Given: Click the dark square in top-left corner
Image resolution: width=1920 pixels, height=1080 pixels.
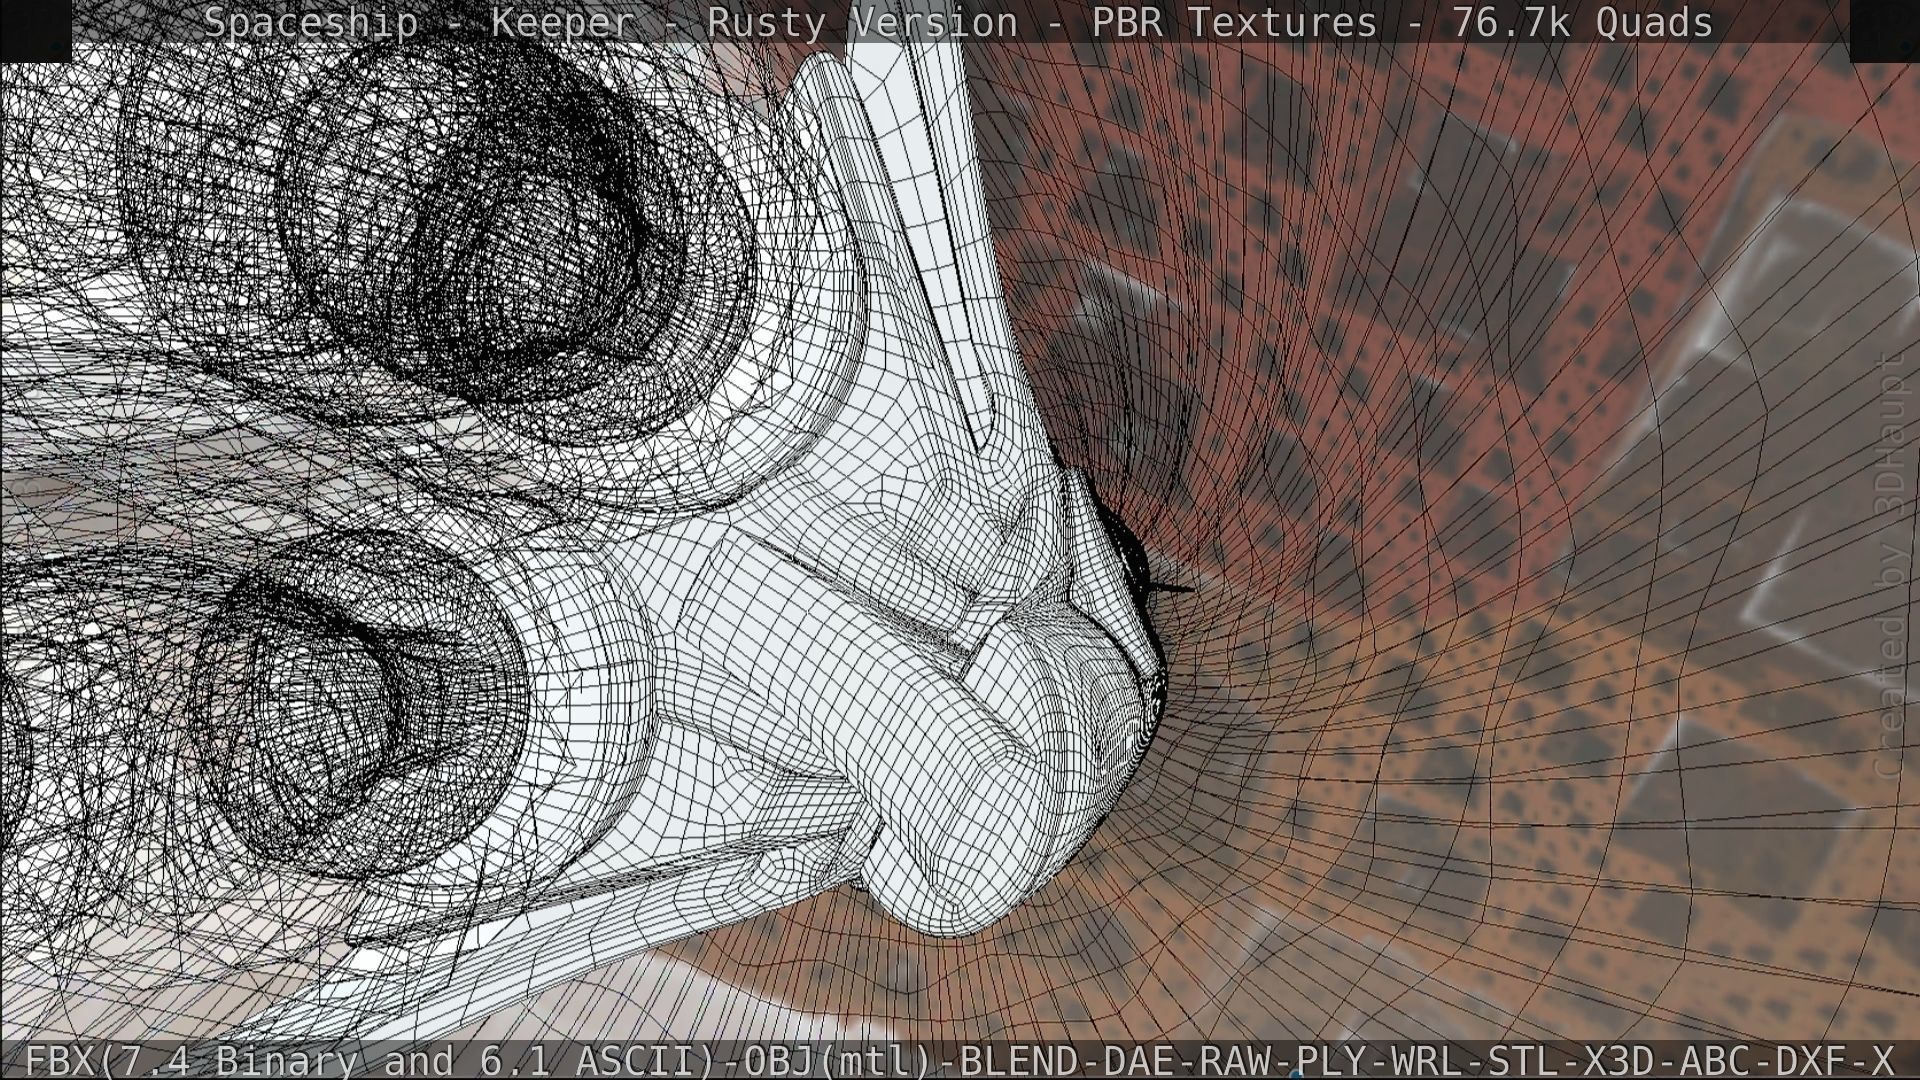Looking at the screenshot, I should 35,30.
